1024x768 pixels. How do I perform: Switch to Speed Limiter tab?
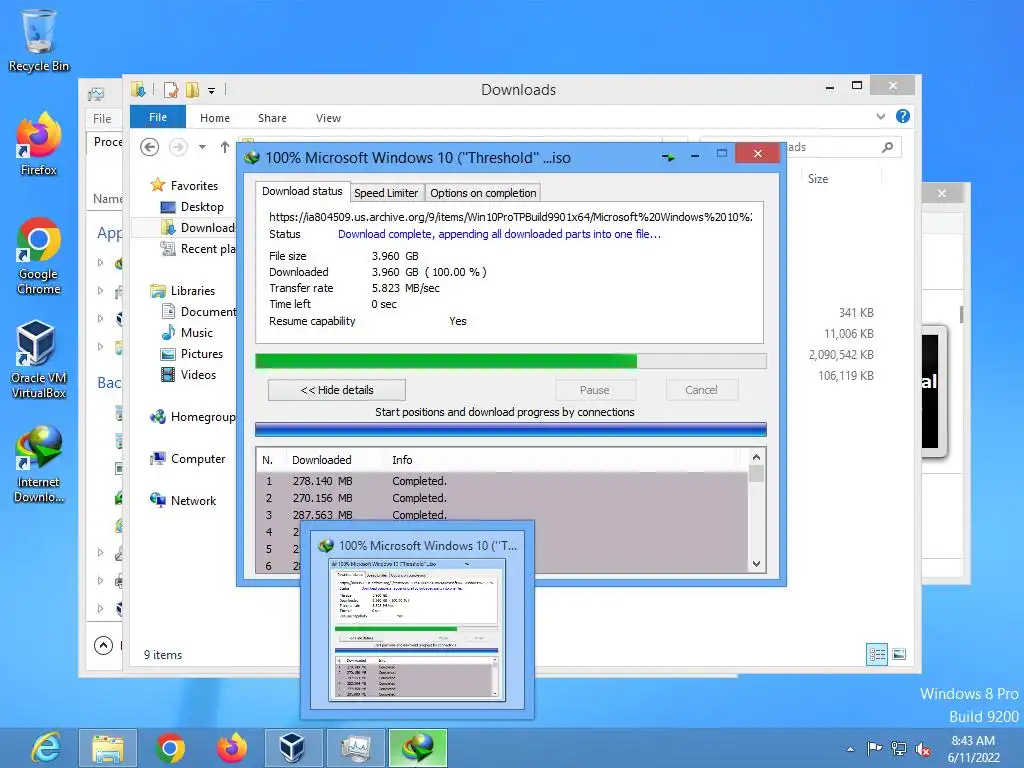386,193
